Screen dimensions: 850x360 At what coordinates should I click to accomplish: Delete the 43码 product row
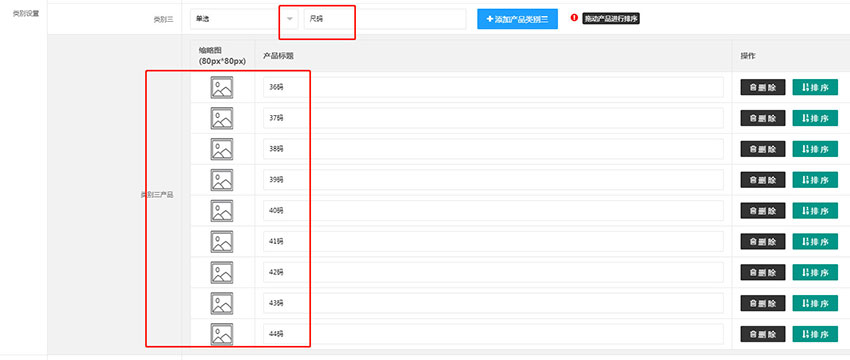(763, 304)
